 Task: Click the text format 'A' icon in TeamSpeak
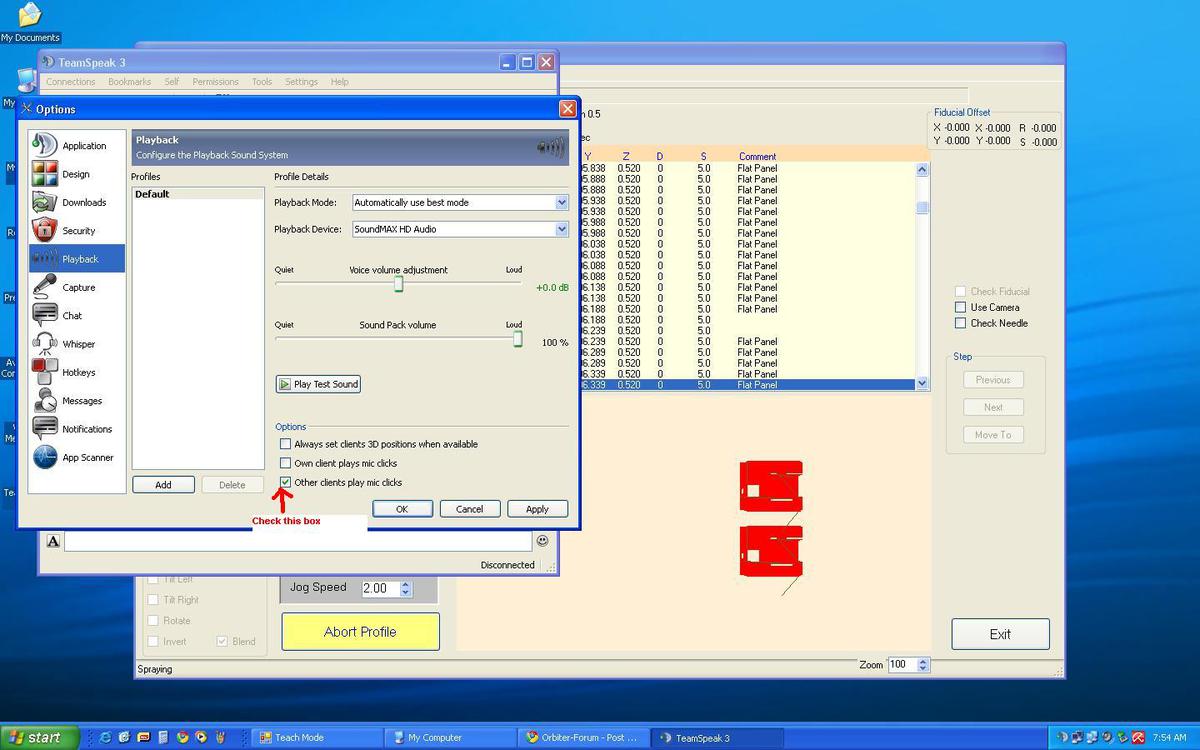(x=53, y=541)
